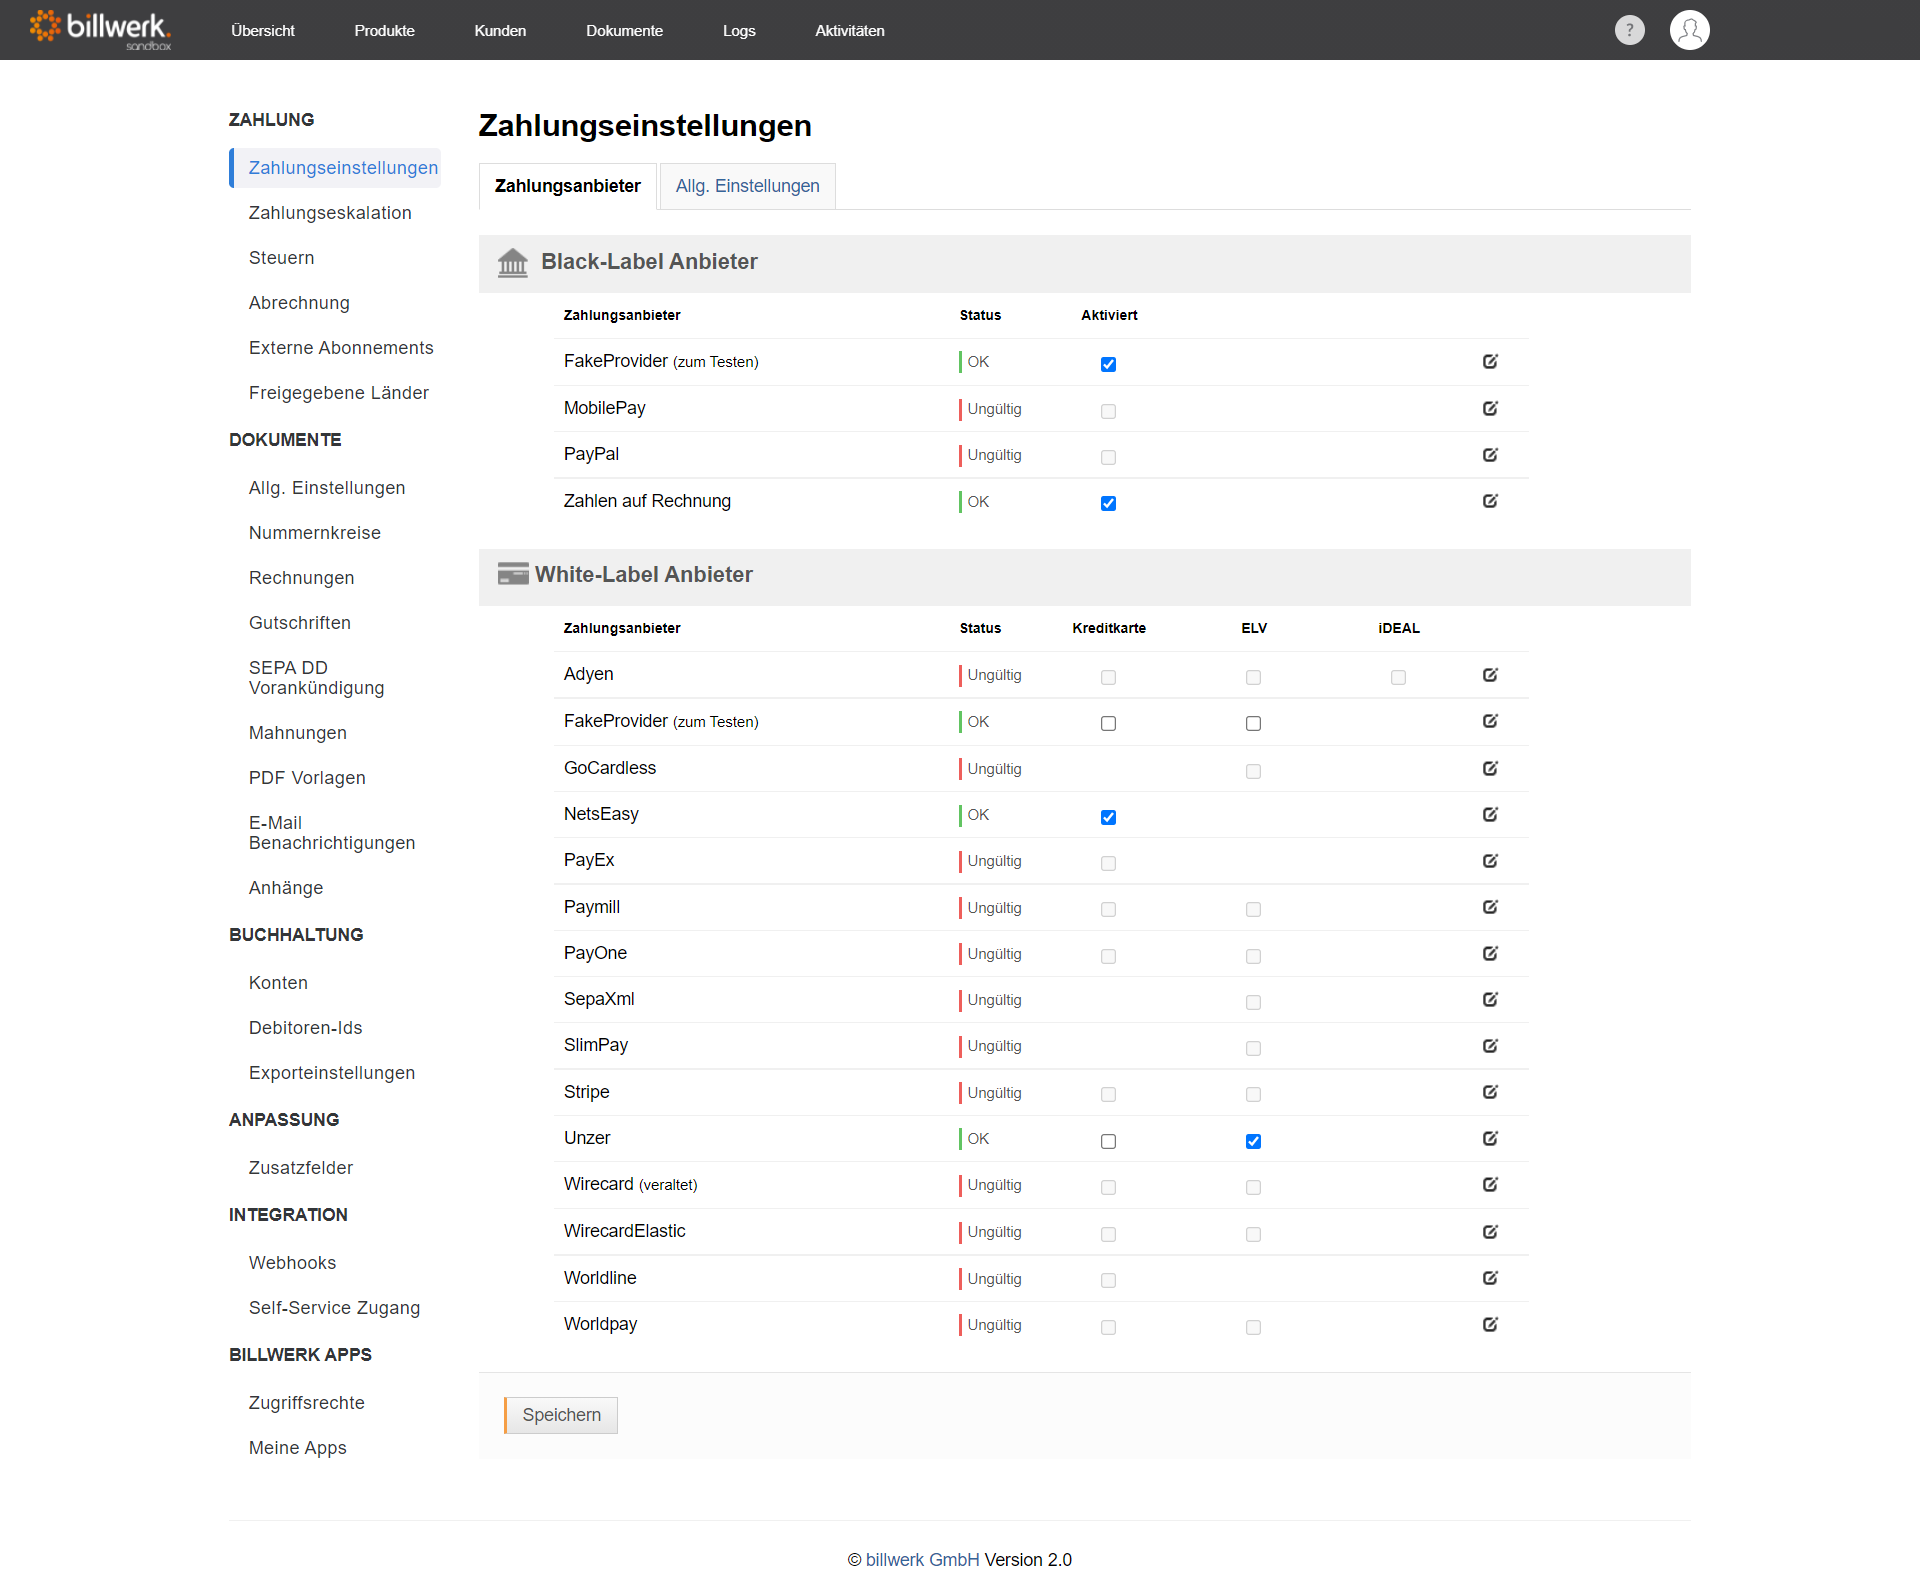This screenshot has width=1920, height=1585.
Task: Click the billwerk sandbox logo
Action: [x=100, y=30]
